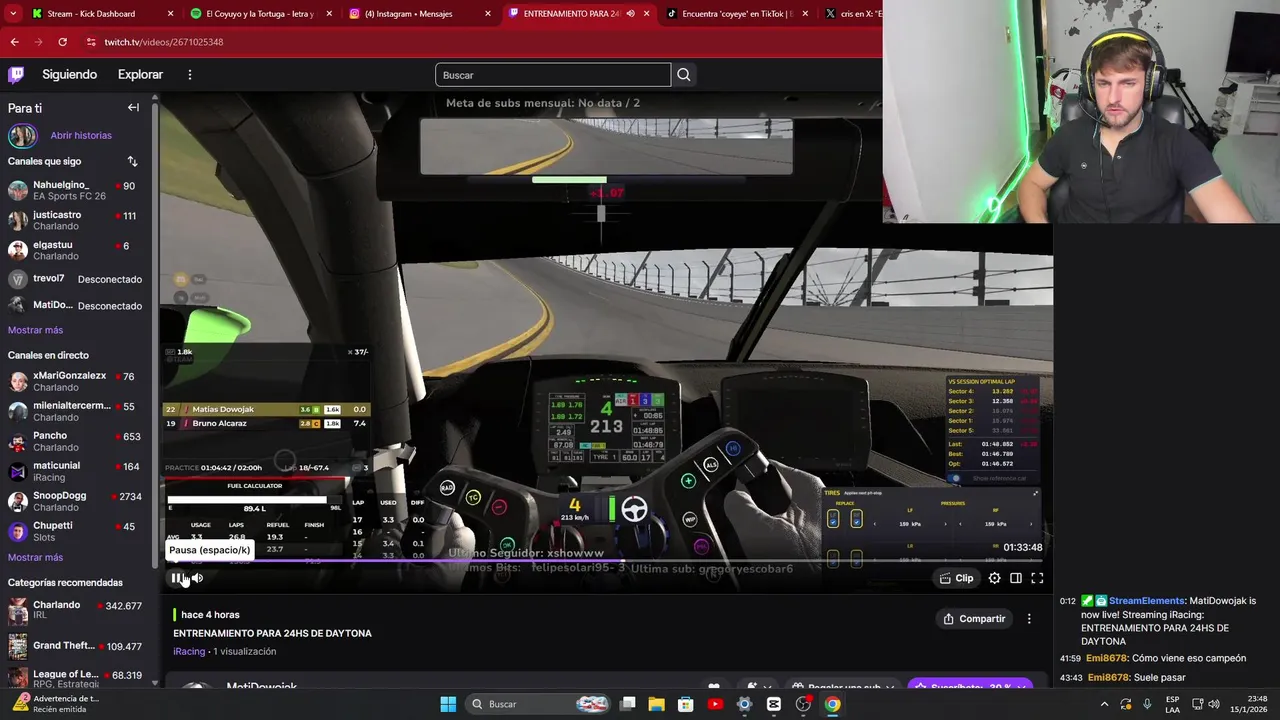
Task: Open more options next to Compartir
Action: [x=1029, y=619]
